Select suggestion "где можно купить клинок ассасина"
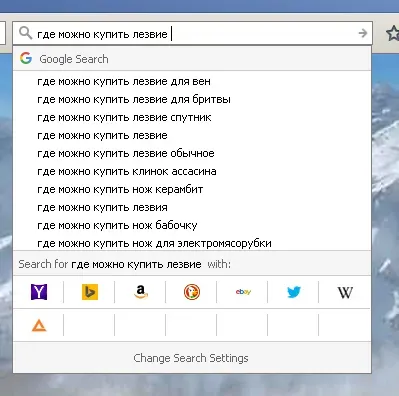The height and width of the screenshot is (396, 399). [x=192, y=171]
